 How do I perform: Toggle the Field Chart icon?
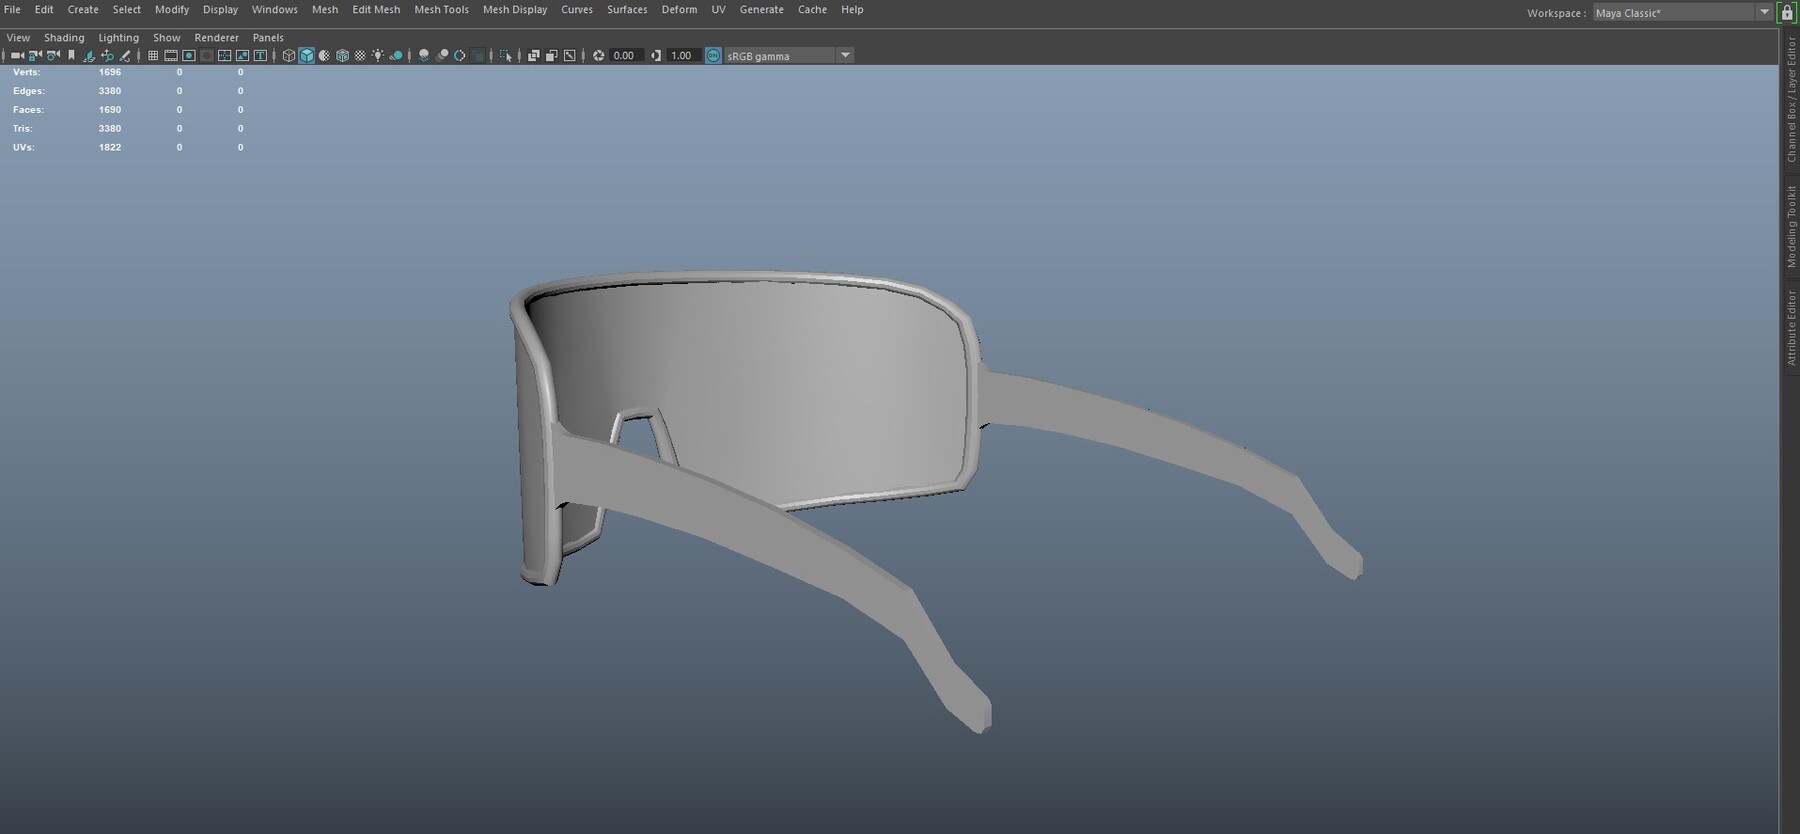(224, 55)
